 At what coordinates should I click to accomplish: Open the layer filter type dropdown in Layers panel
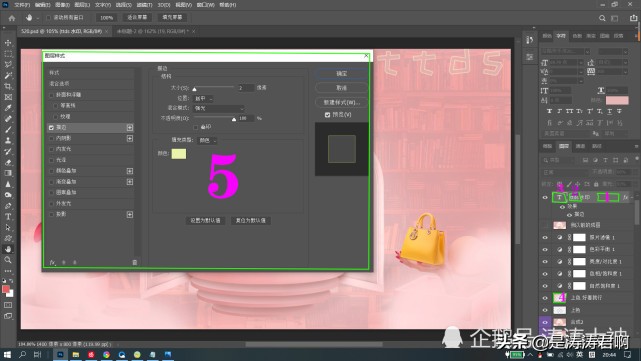[559, 160]
